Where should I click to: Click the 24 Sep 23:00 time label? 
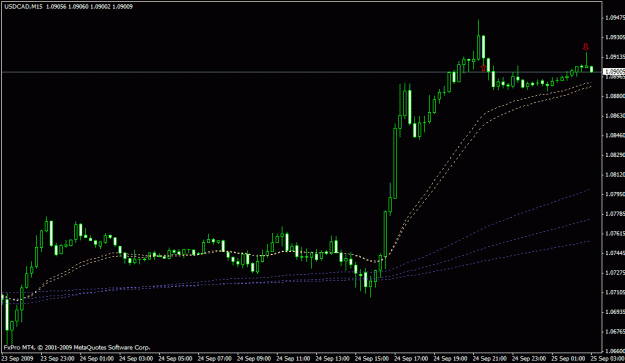[529, 359]
